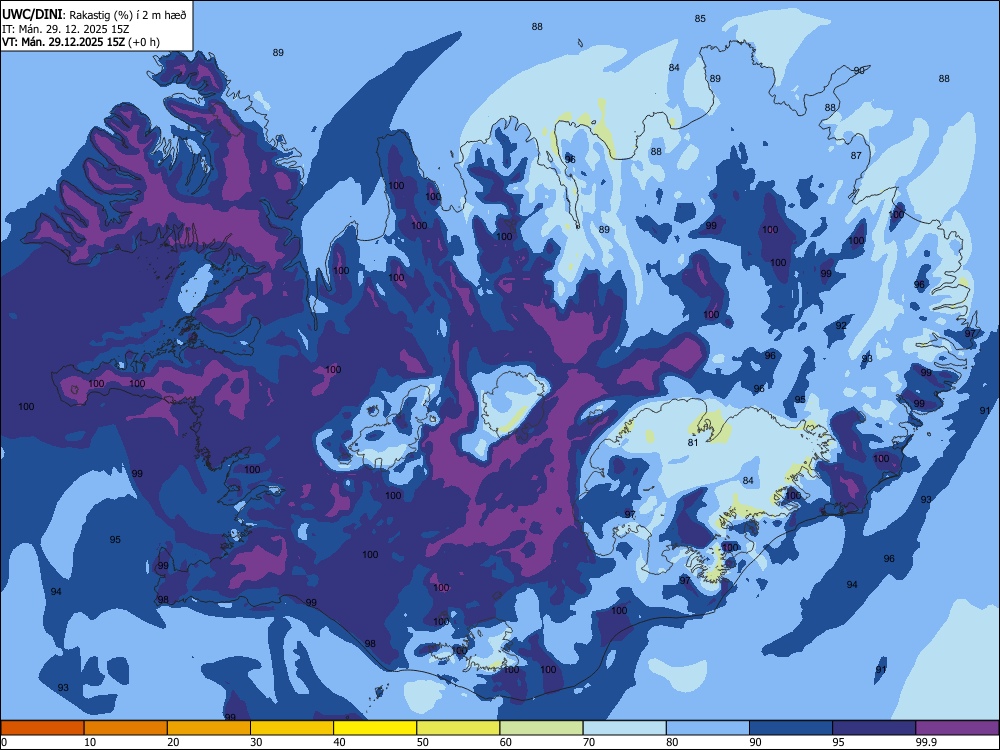Screen dimensions: 1000x750
Task: Click the legend tick label 50
Action: [x=423, y=742]
